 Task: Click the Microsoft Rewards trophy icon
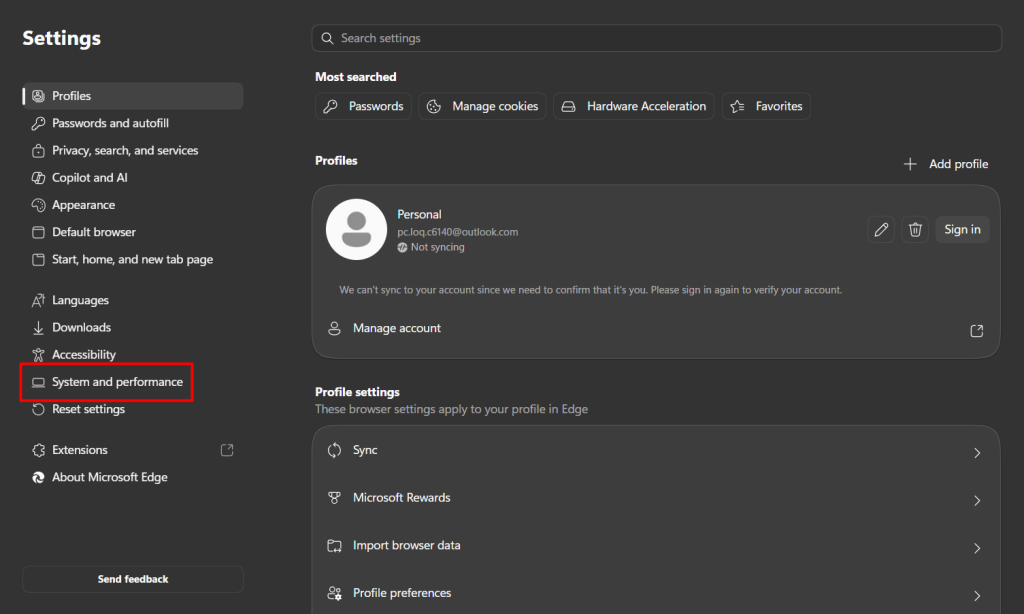[x=334, y=498]
